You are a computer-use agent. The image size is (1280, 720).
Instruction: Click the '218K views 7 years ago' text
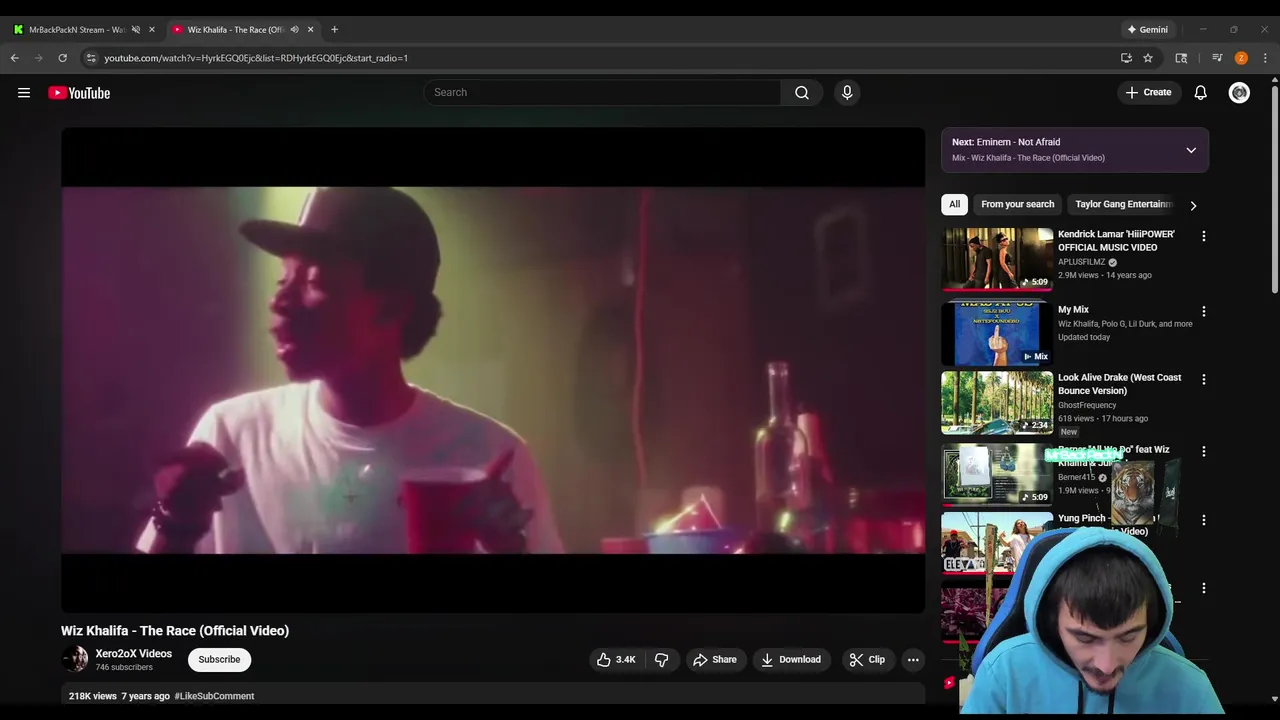pyautogui.click(x=119, y=696)
